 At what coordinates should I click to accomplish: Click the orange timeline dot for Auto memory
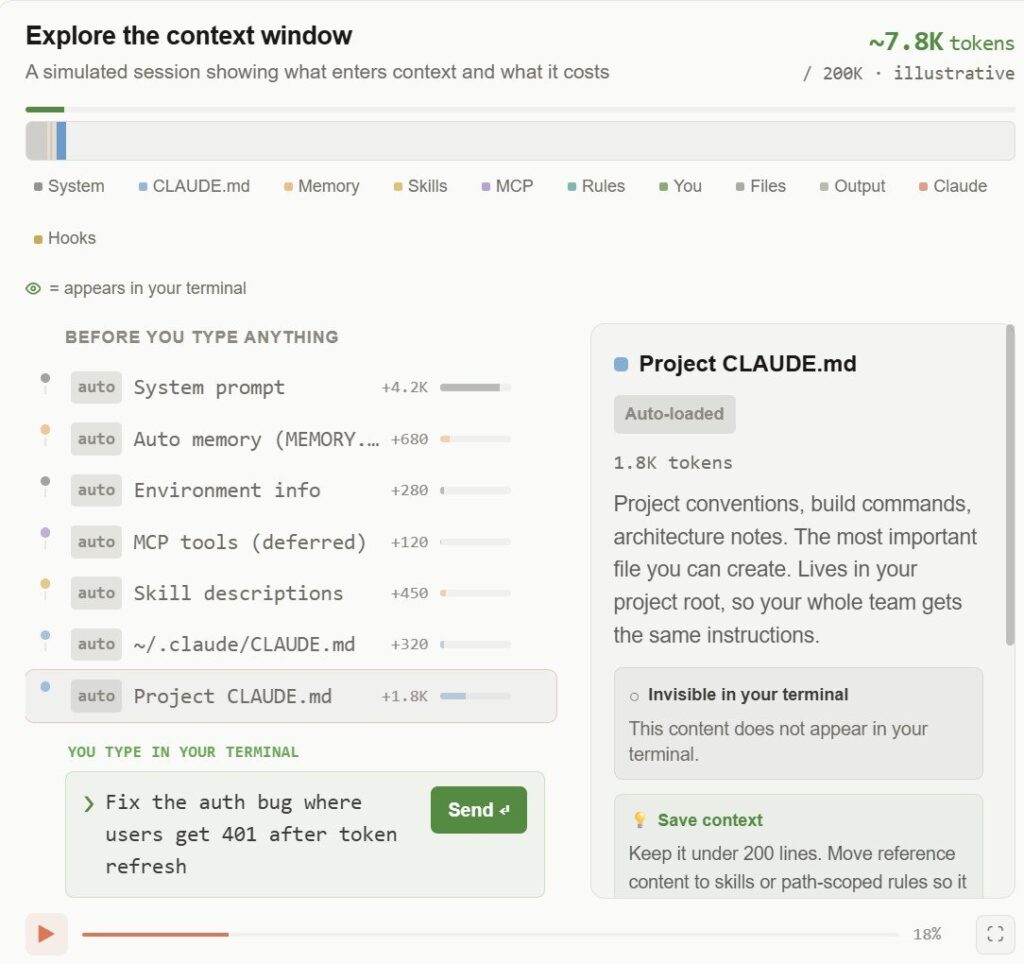tap(45, 430)
